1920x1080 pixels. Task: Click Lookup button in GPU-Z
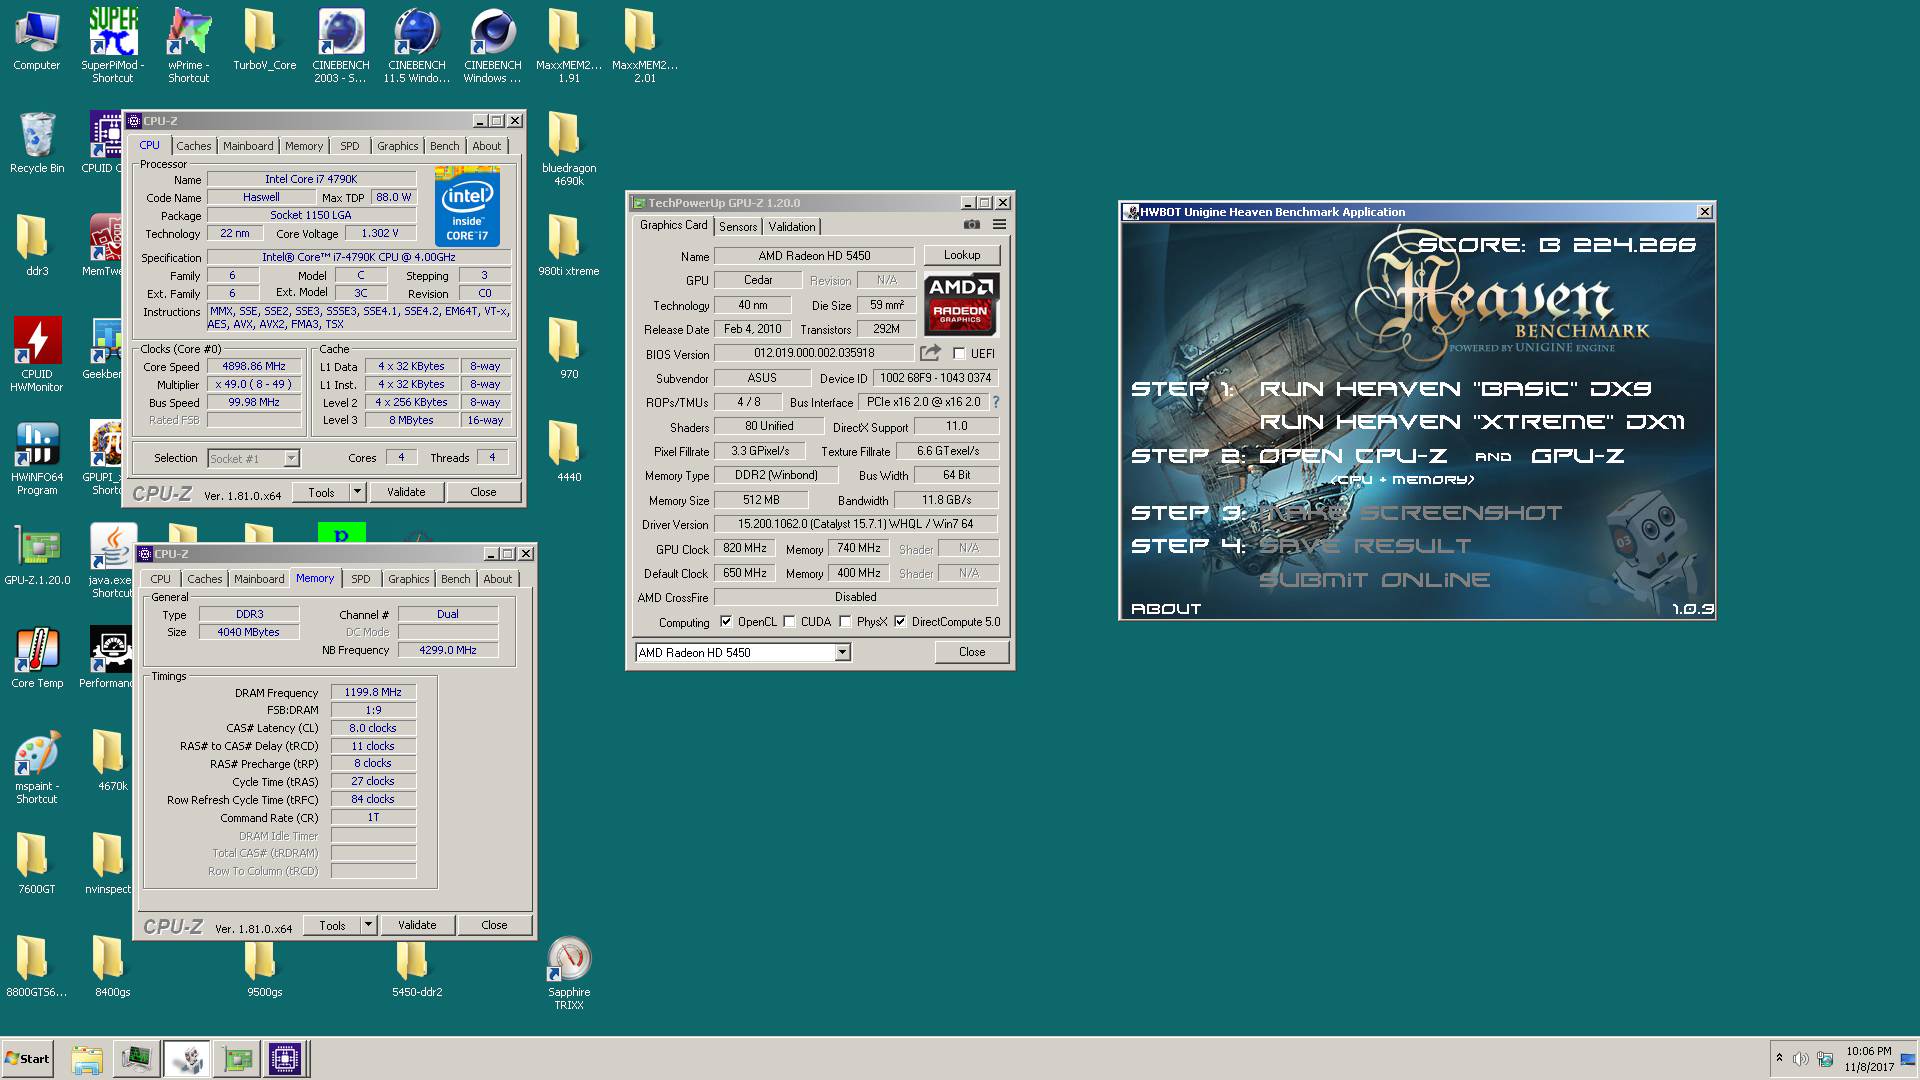tap(962, 255)
